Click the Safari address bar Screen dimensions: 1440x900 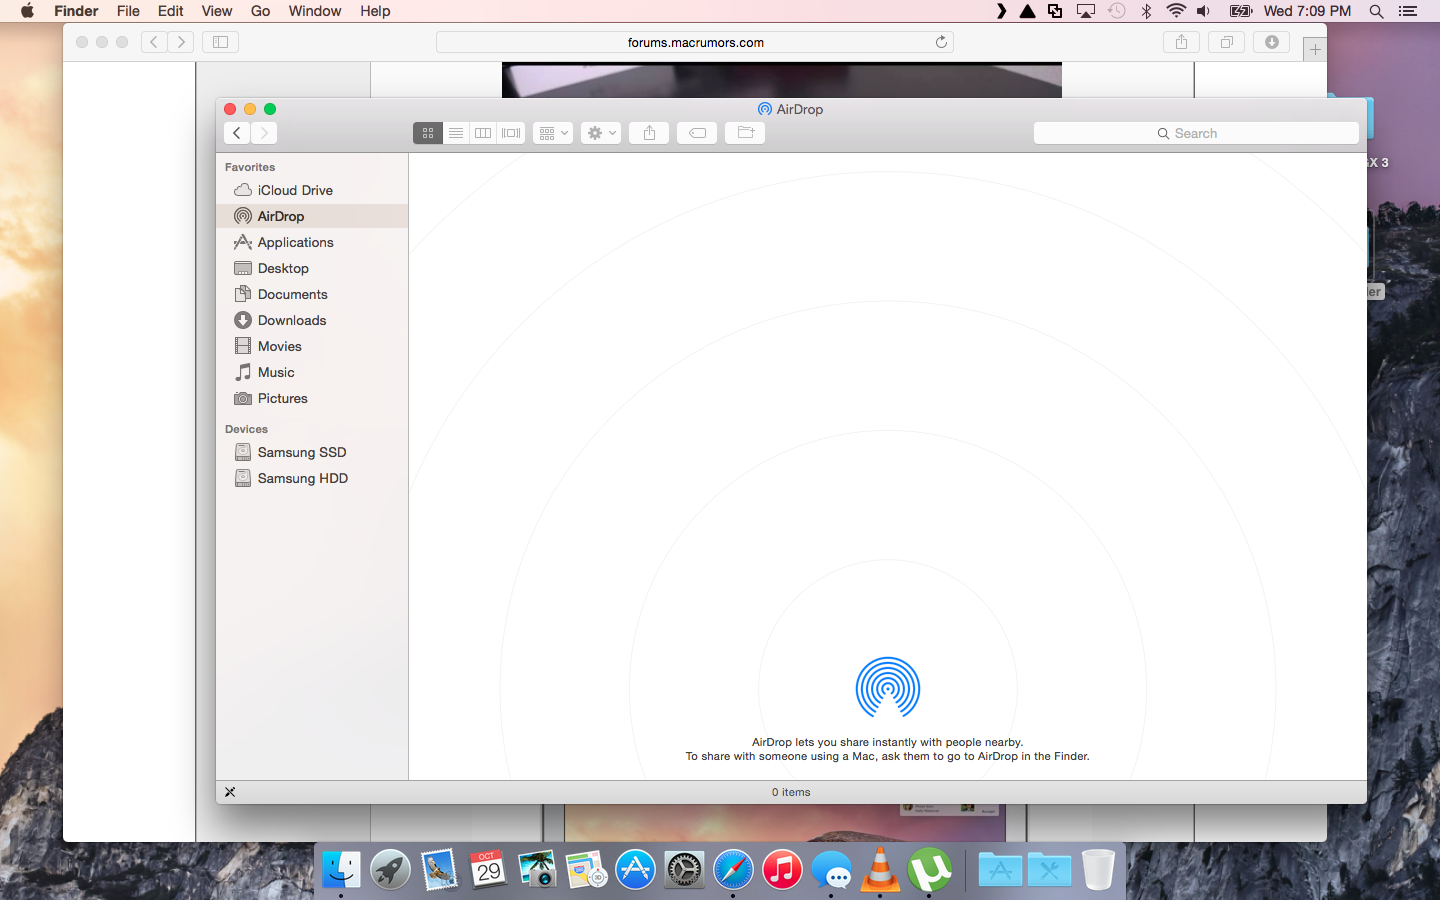(x=695, y=42)
